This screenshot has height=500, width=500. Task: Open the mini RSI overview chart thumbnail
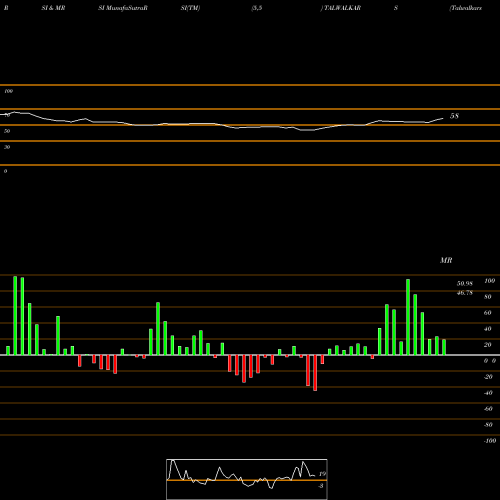point(247,479)
